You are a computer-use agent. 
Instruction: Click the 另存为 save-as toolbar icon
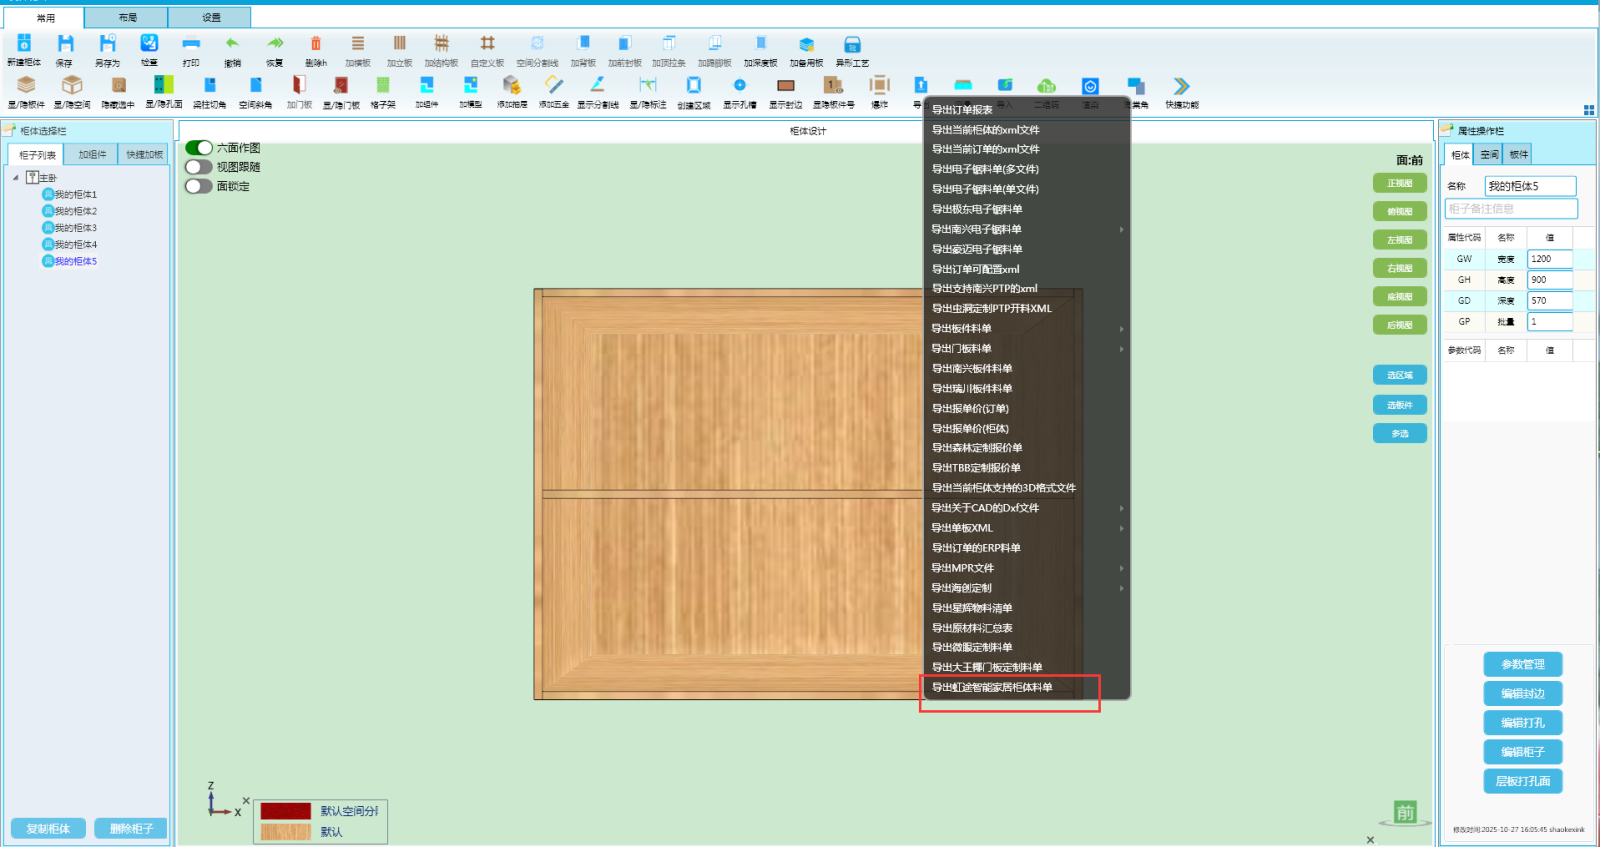pyautogui.click(x=107, y=45)
